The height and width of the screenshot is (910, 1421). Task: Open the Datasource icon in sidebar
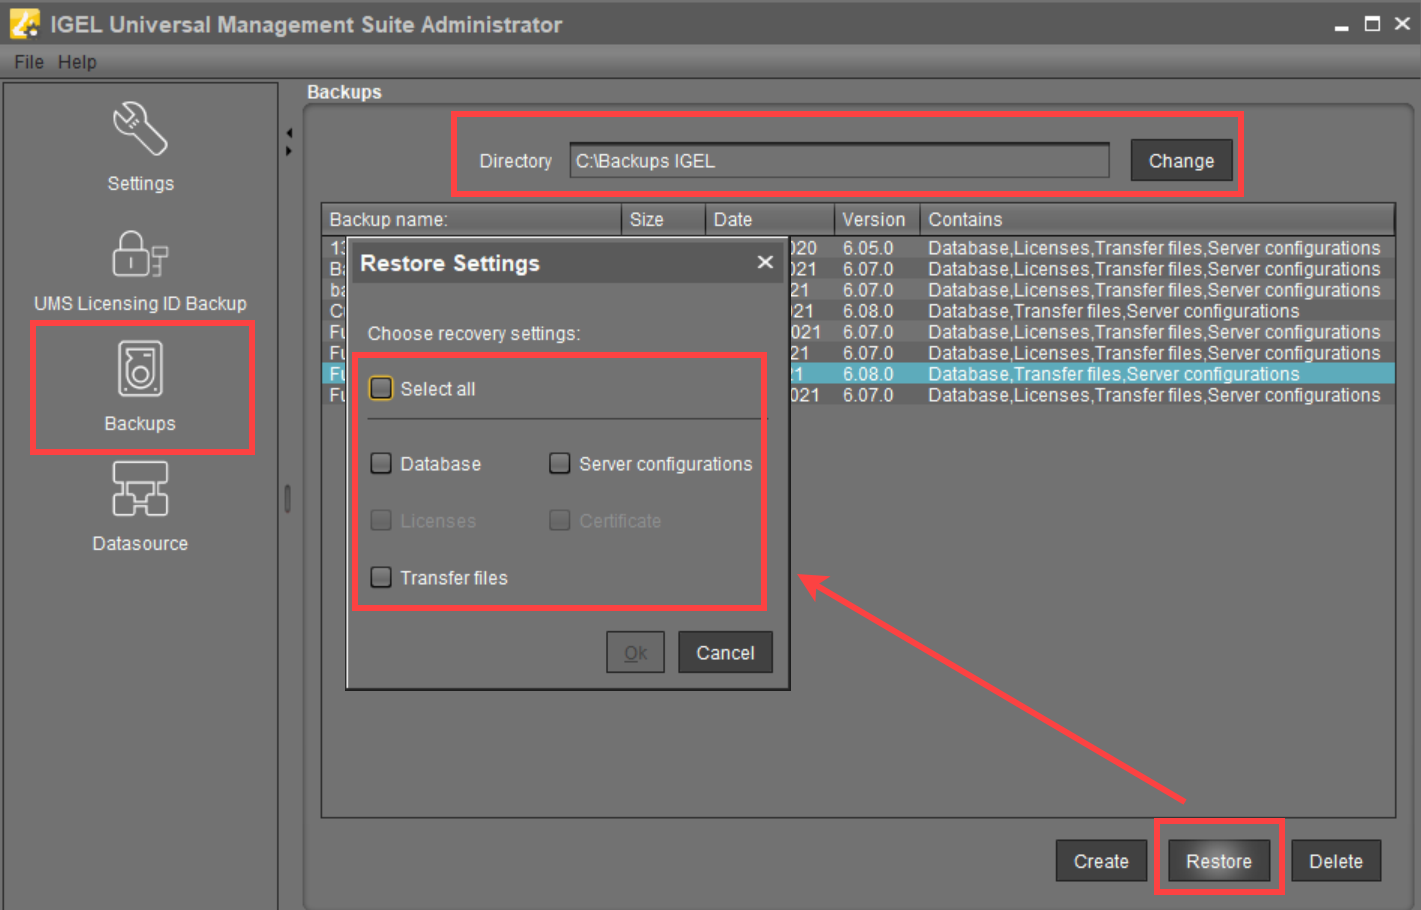tap(140, 489)
